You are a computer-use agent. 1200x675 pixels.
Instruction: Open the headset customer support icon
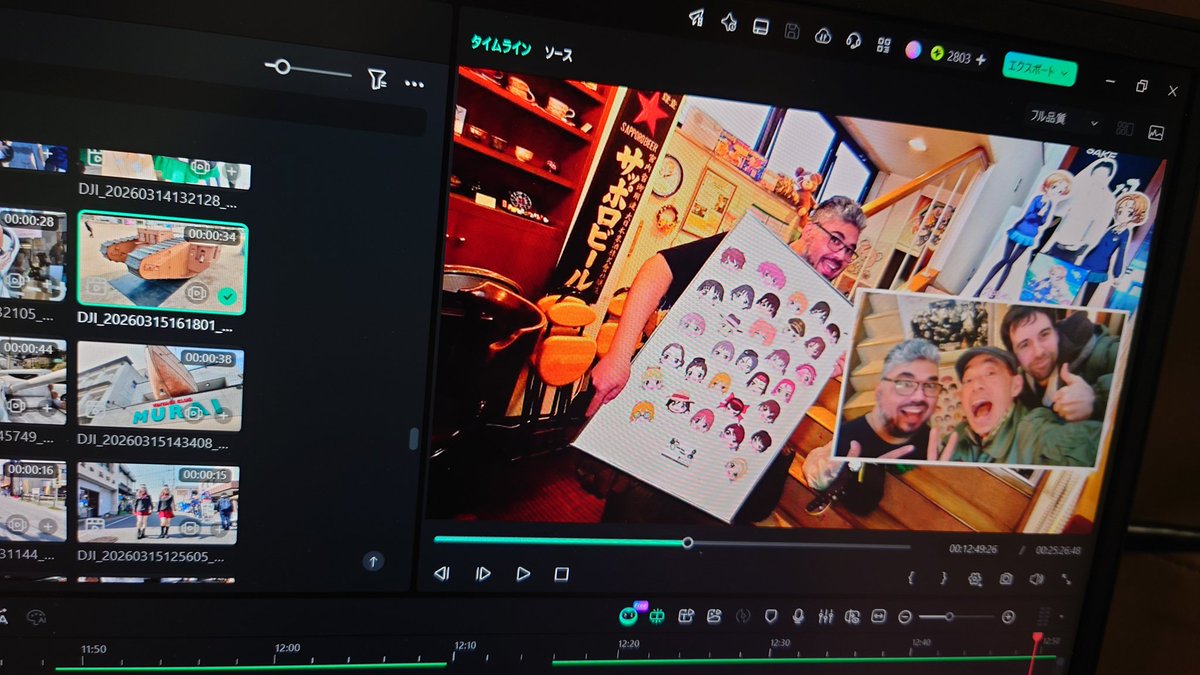(853, 40)
